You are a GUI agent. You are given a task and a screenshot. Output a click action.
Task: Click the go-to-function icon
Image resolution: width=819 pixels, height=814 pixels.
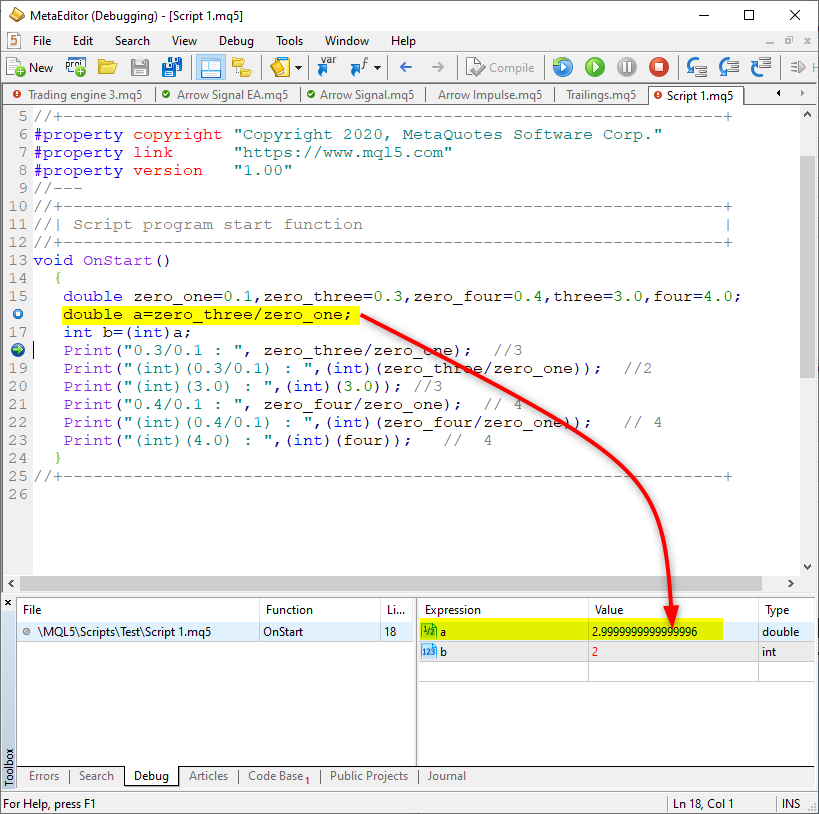[360, 67]
